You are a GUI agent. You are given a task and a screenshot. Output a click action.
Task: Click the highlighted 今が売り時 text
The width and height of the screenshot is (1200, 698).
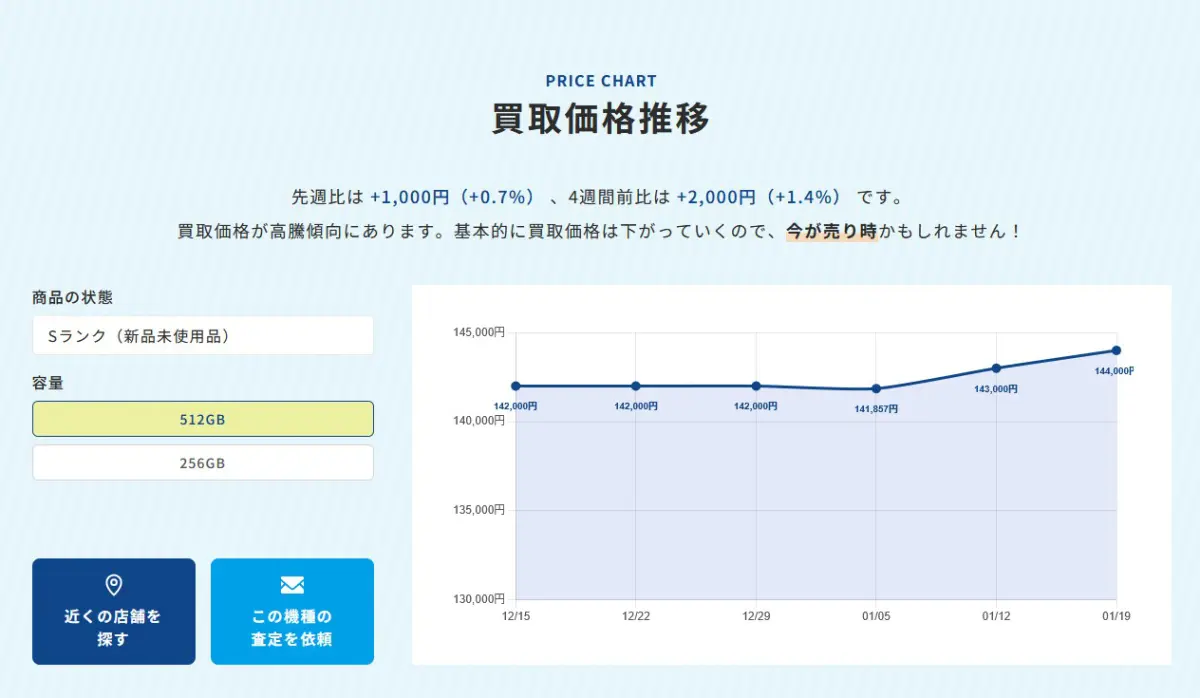(x=831, y=231)
